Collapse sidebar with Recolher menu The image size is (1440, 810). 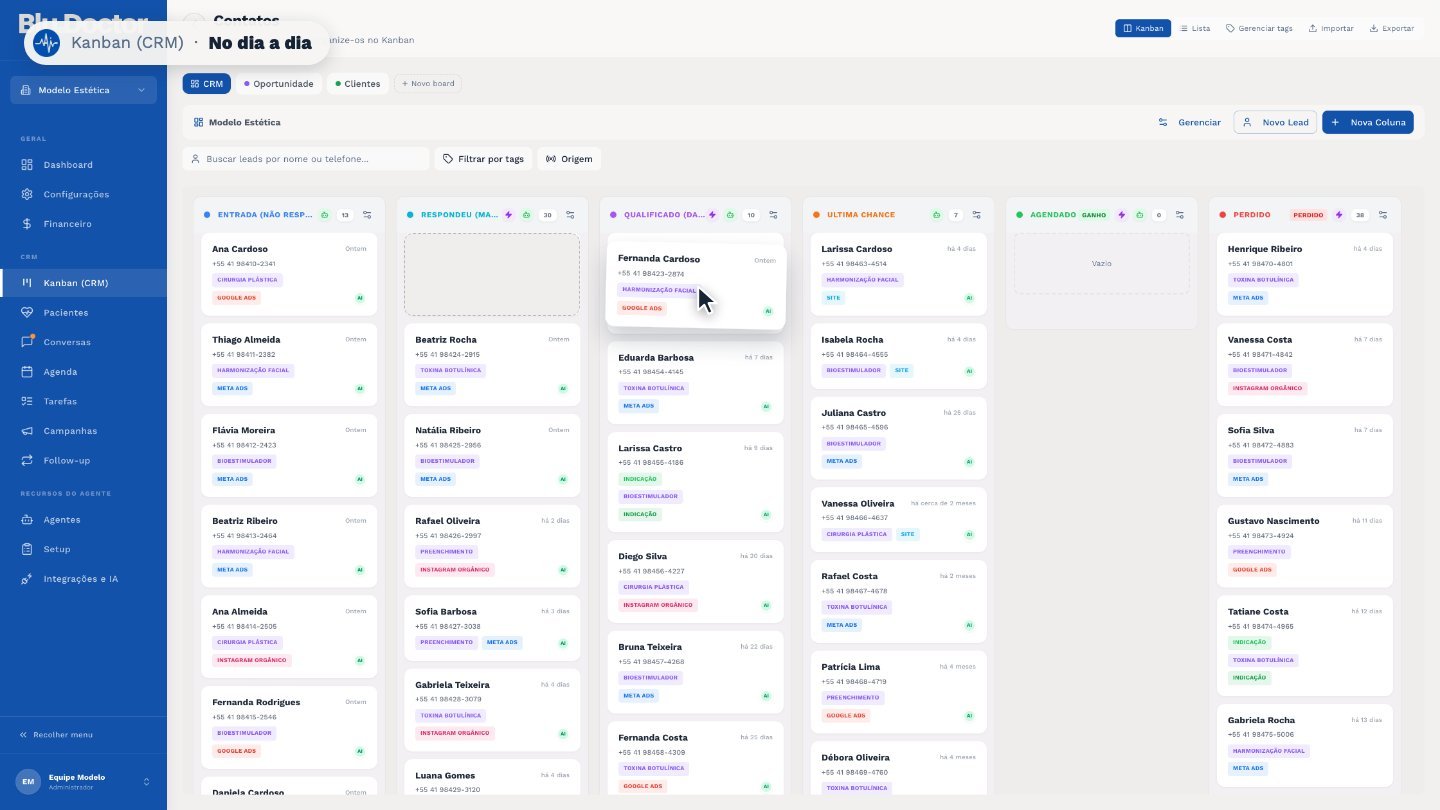(x=56, y=735)
